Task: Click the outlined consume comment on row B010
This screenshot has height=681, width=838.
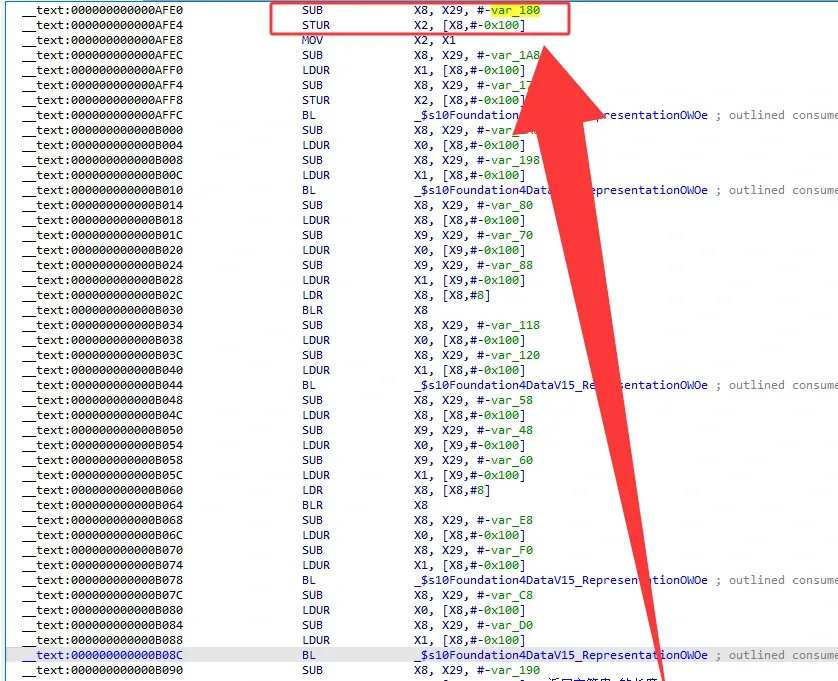Action: pyautogui.click(x=777, y=190)
